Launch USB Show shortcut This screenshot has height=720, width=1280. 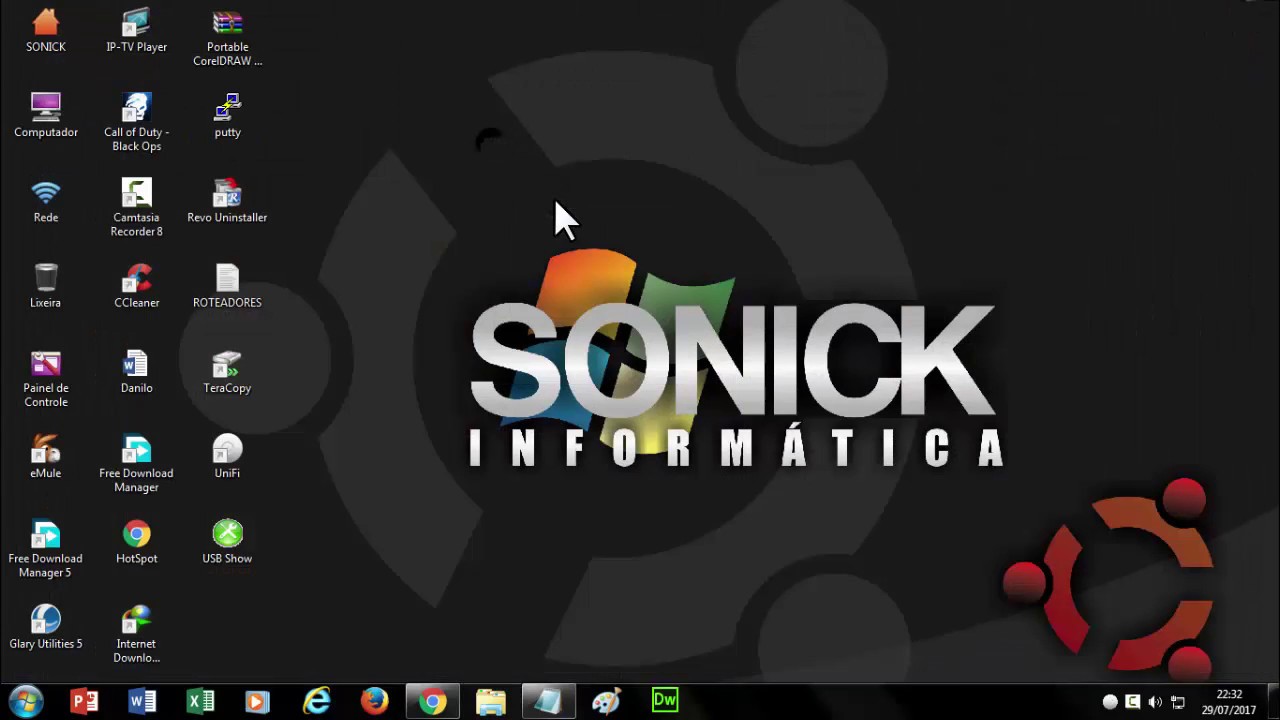pos(227,541)
